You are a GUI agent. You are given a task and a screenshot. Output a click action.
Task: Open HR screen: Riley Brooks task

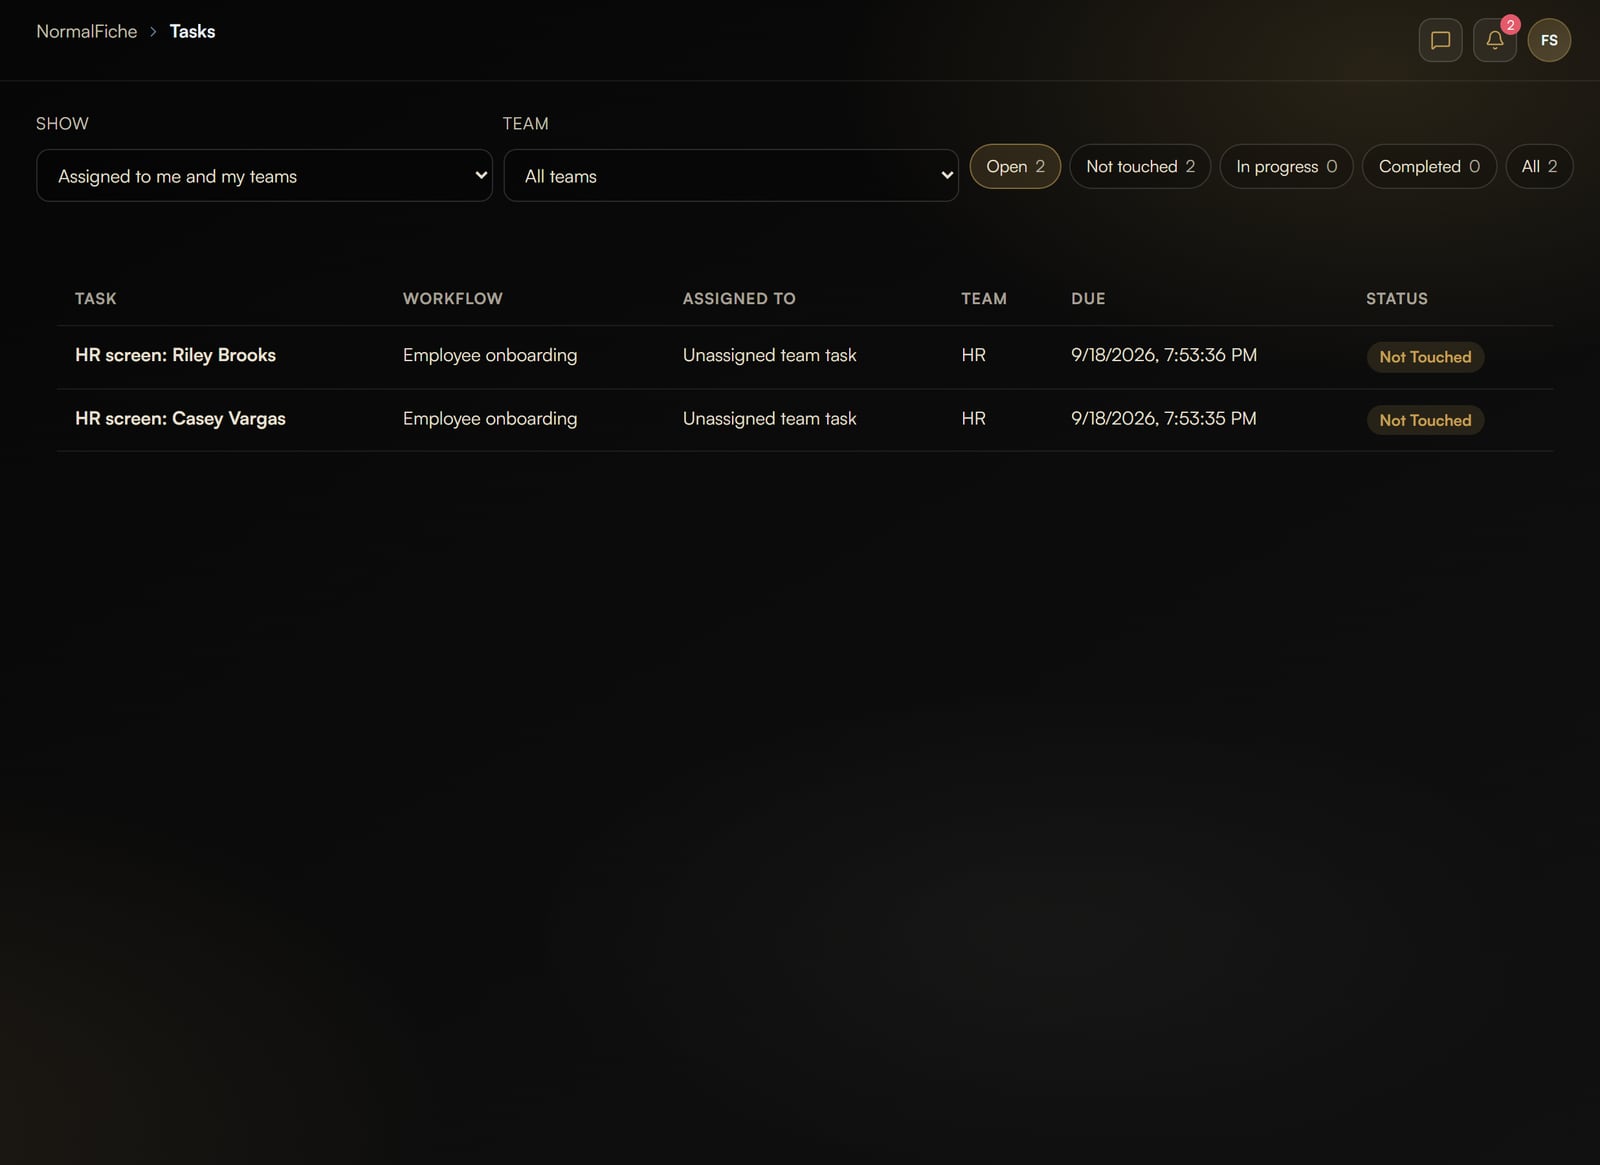click(x=175, y=355)
